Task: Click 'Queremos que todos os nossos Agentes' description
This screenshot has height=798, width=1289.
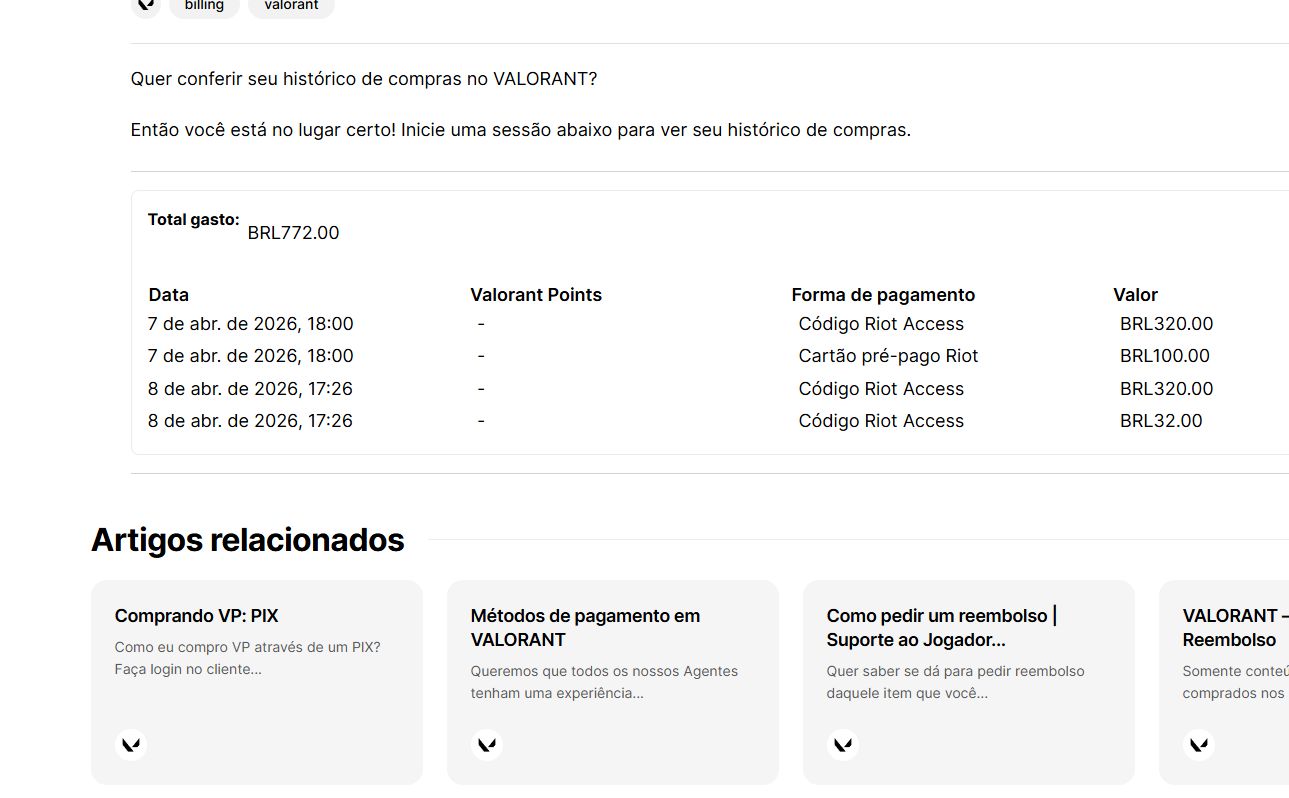Action: click(x=604, y=682)
